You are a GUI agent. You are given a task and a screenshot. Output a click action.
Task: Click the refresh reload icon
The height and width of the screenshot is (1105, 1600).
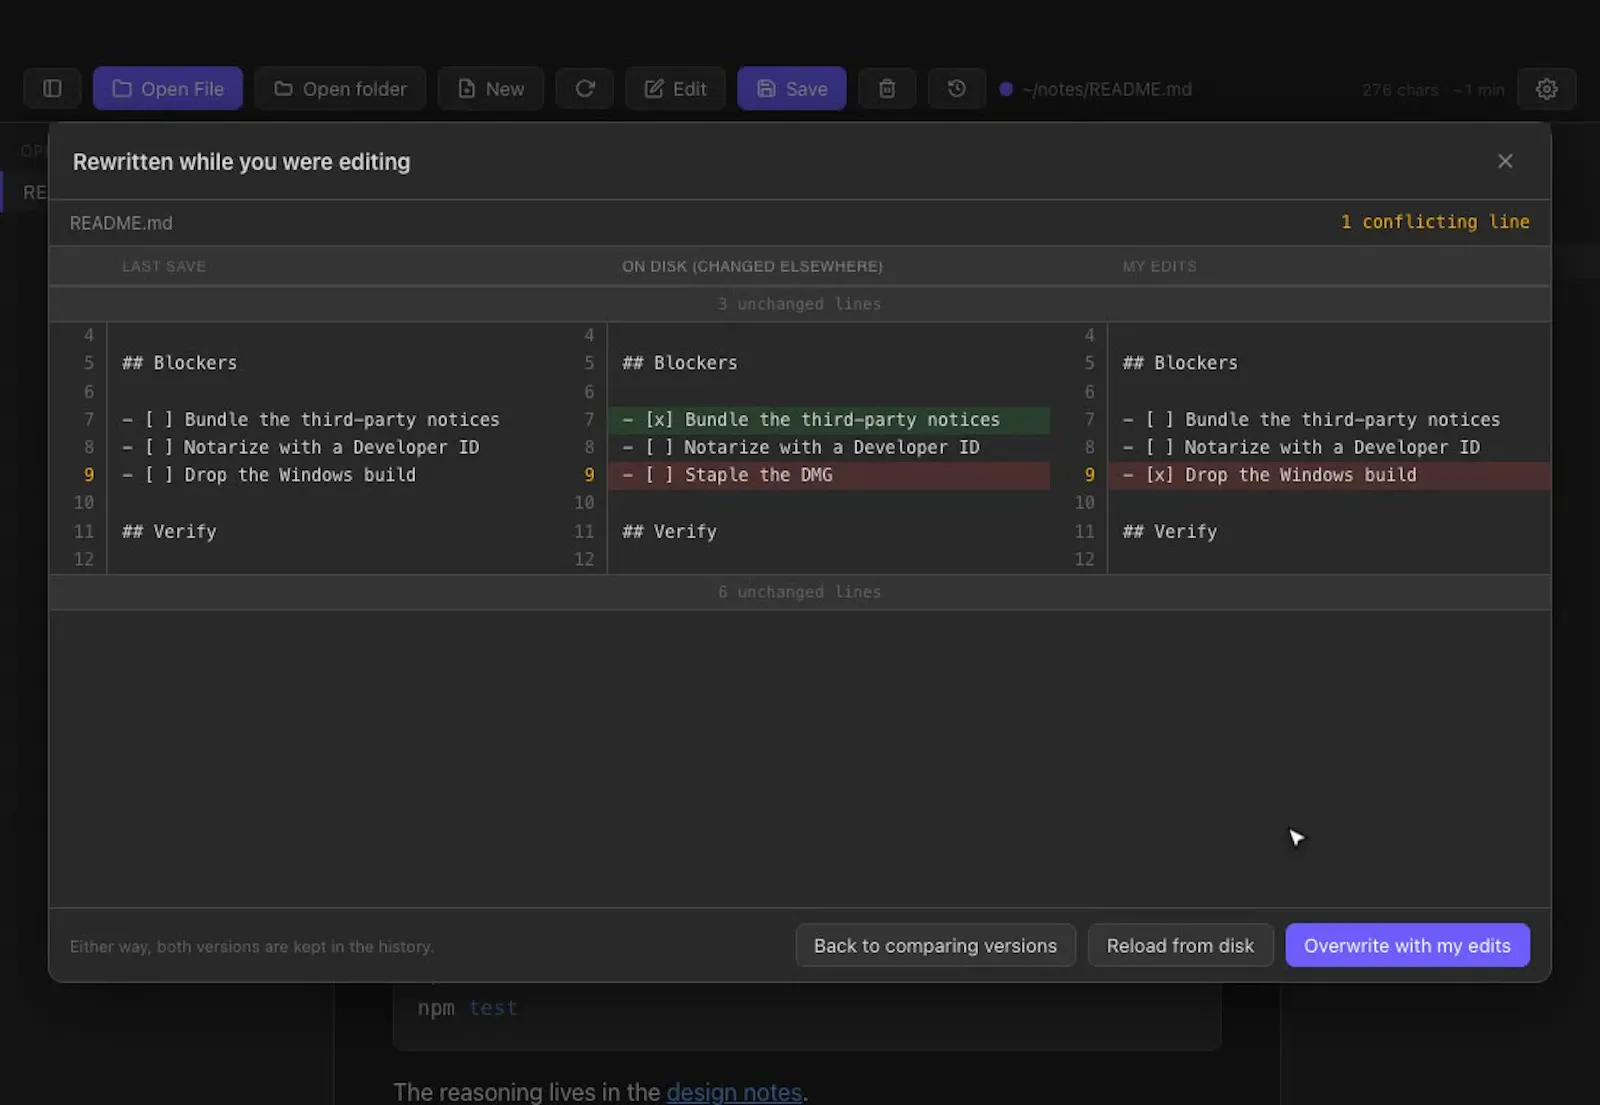(585, 89)
